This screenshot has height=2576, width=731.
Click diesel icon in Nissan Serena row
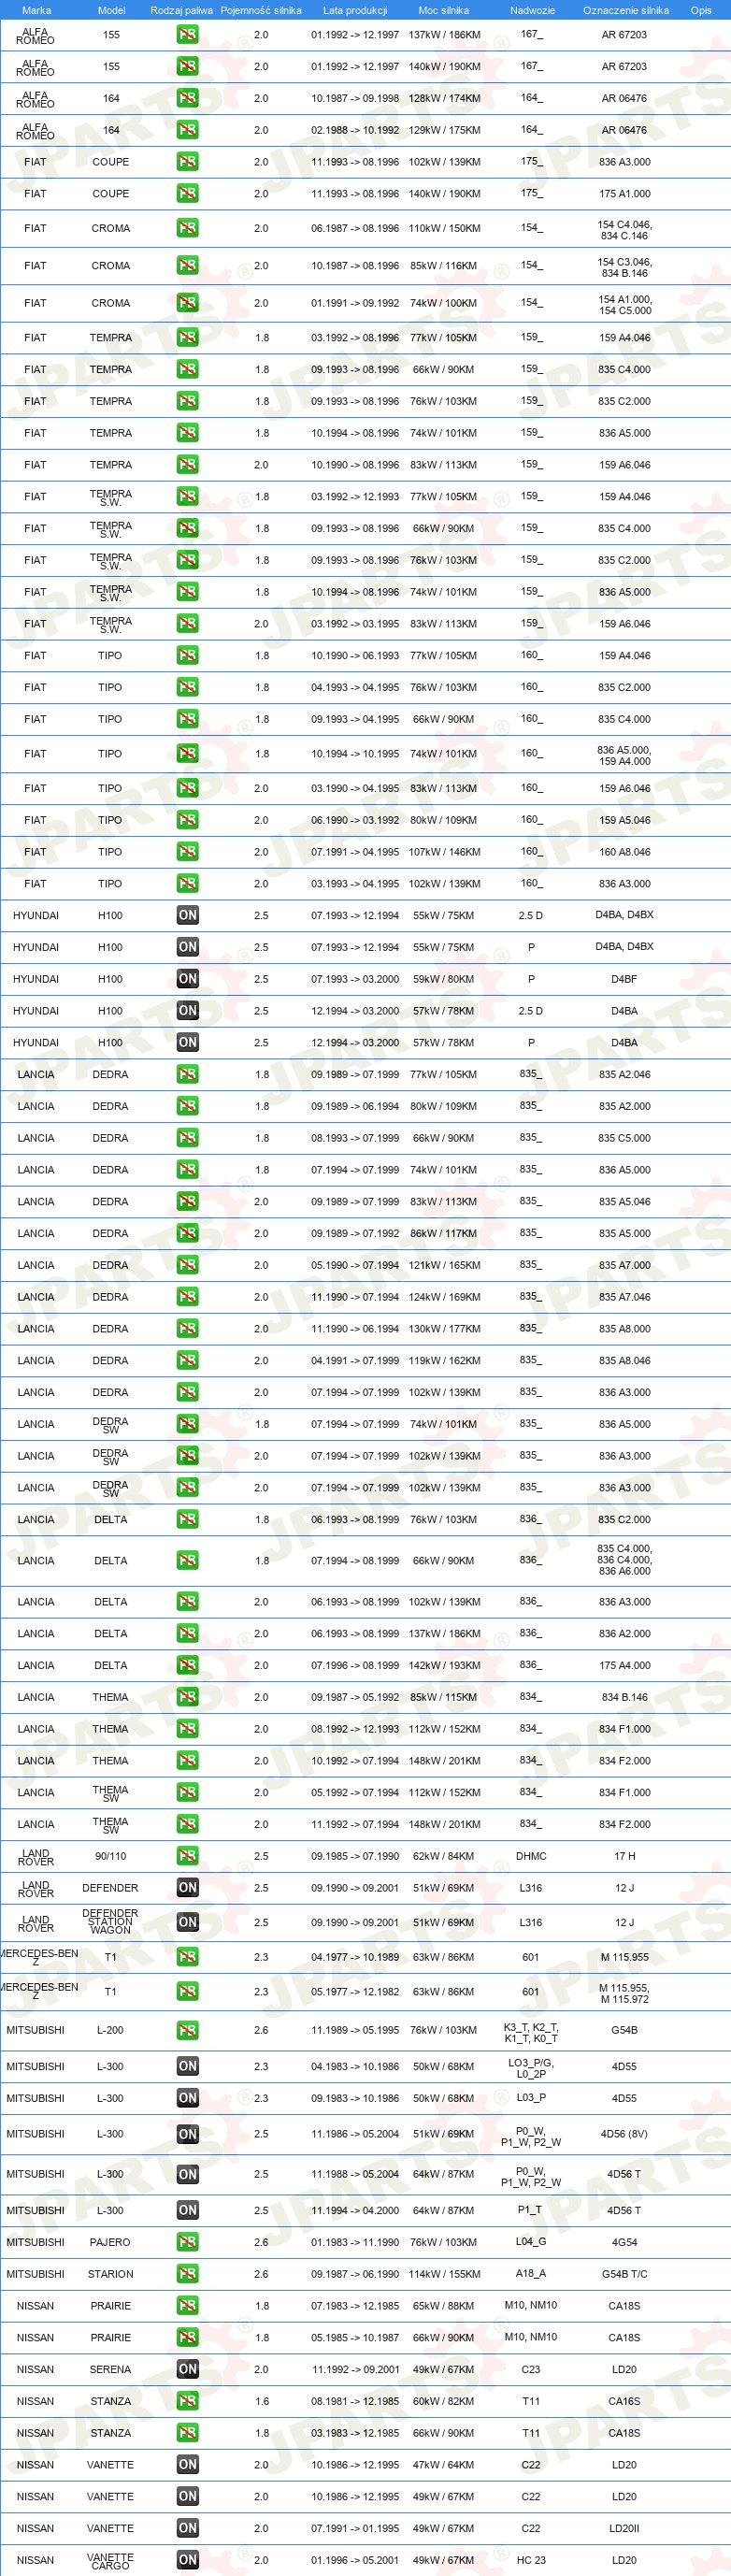coord(187,2369)
